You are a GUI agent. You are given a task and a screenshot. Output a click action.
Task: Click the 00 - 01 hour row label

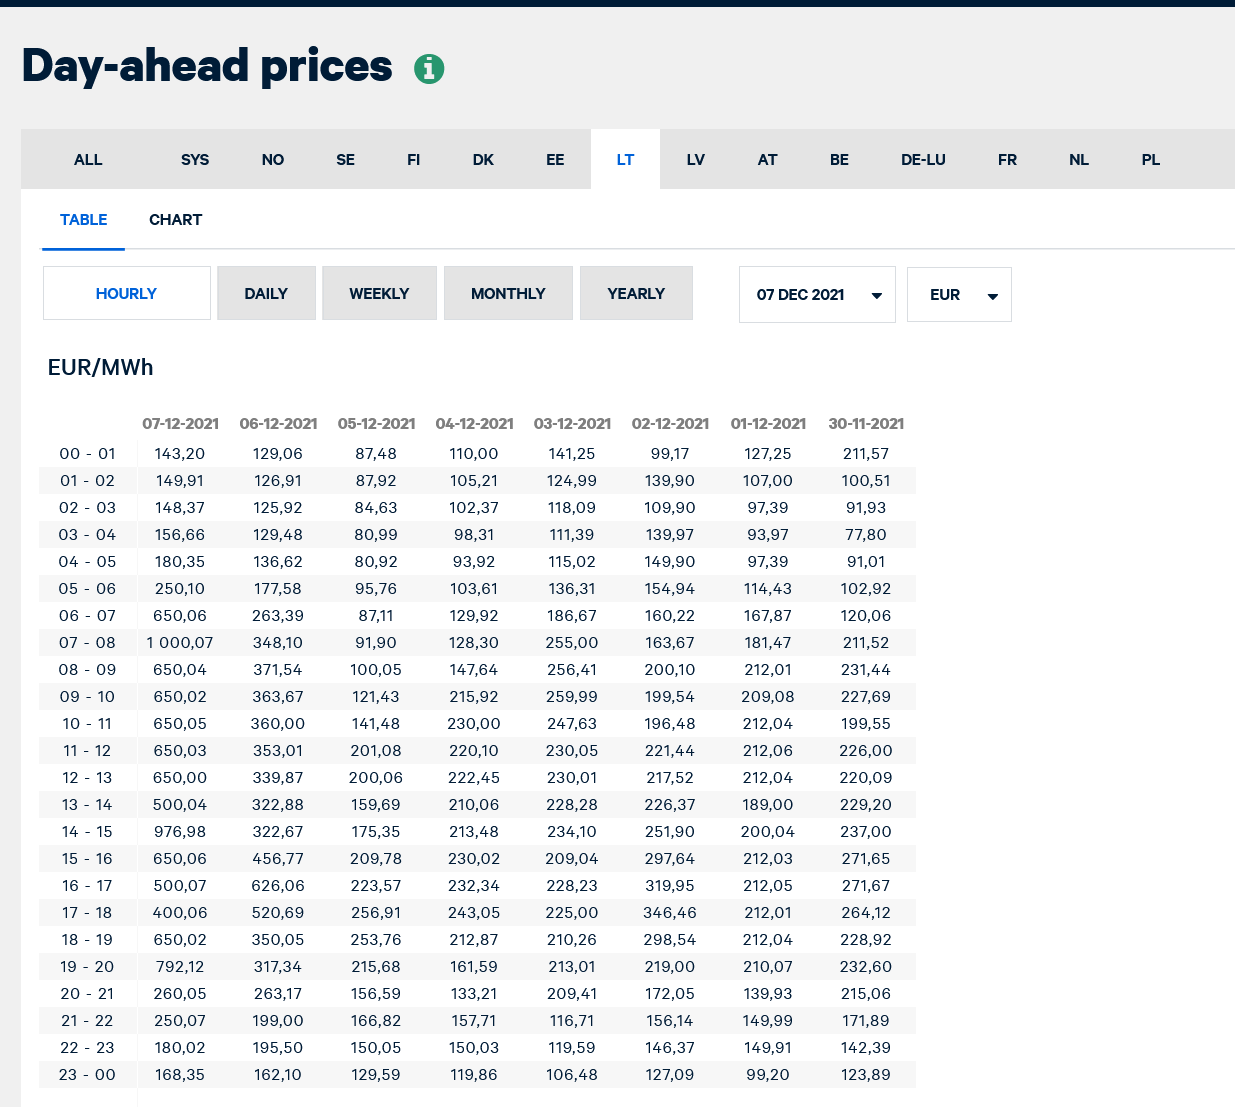pos(87,454)
